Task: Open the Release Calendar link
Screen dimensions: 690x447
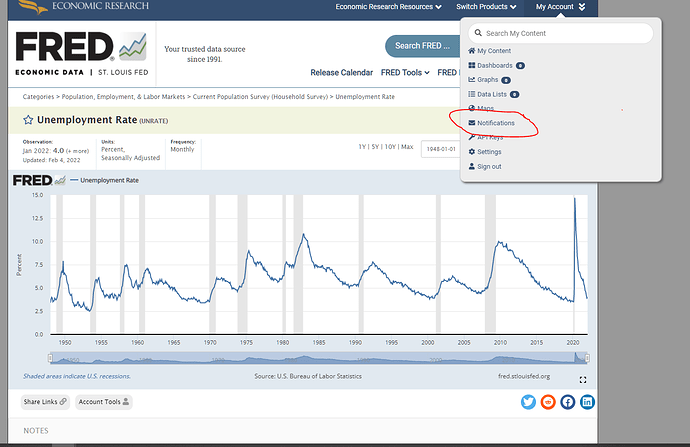Action: pyautogui.click(x=339, y=72)
